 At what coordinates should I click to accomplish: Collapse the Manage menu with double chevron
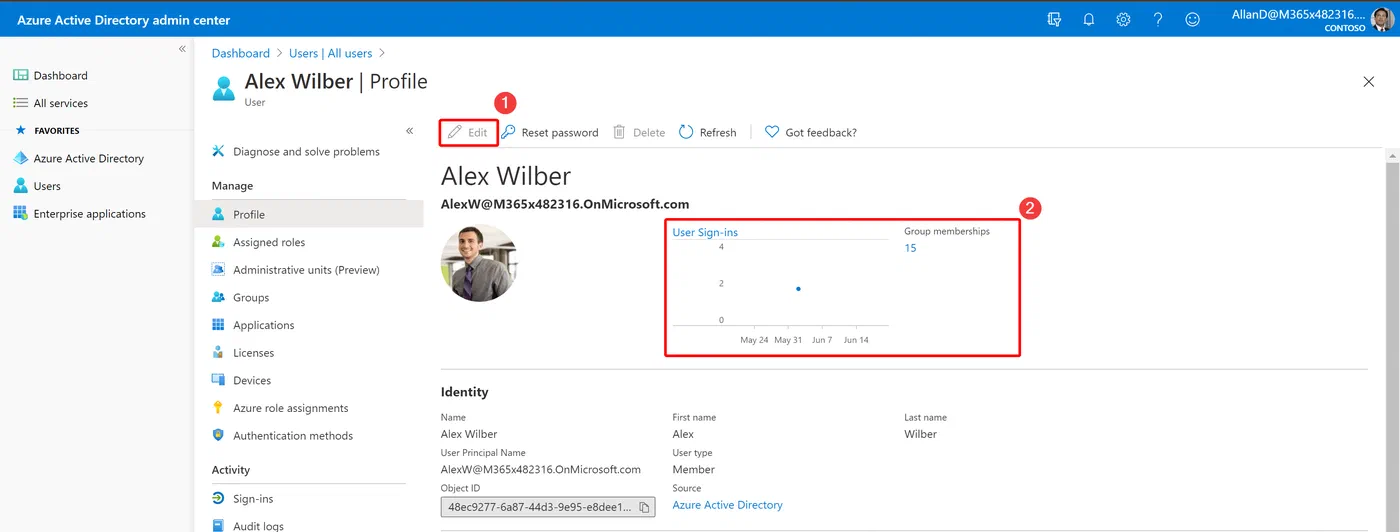pos(410,131)
